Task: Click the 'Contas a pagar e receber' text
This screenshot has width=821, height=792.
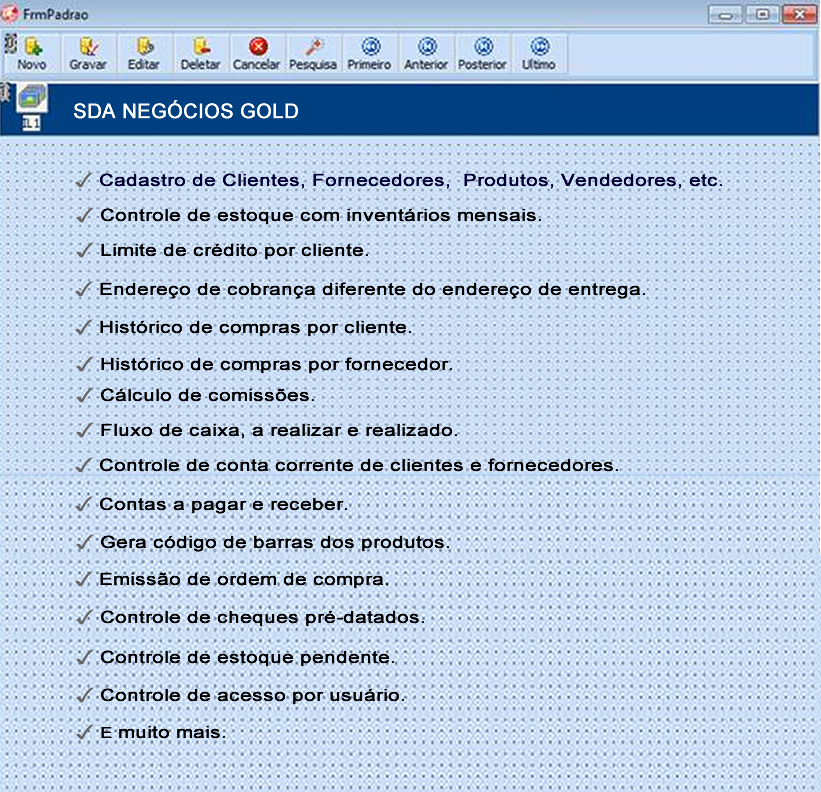Action: (x=224, y=505)
